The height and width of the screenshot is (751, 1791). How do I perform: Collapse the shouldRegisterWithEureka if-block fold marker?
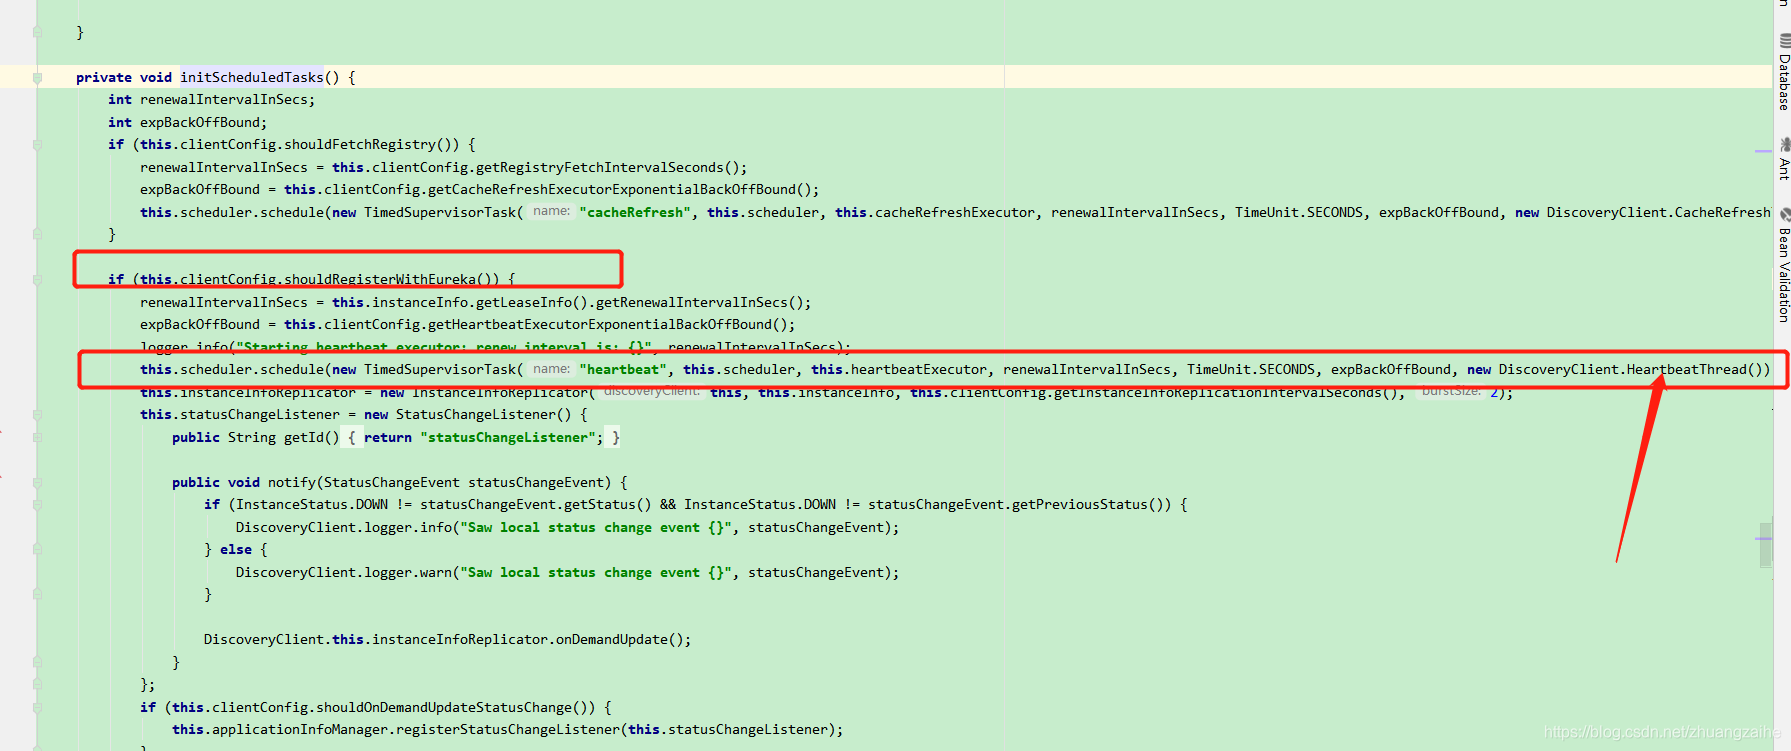[x=37, y=280]
